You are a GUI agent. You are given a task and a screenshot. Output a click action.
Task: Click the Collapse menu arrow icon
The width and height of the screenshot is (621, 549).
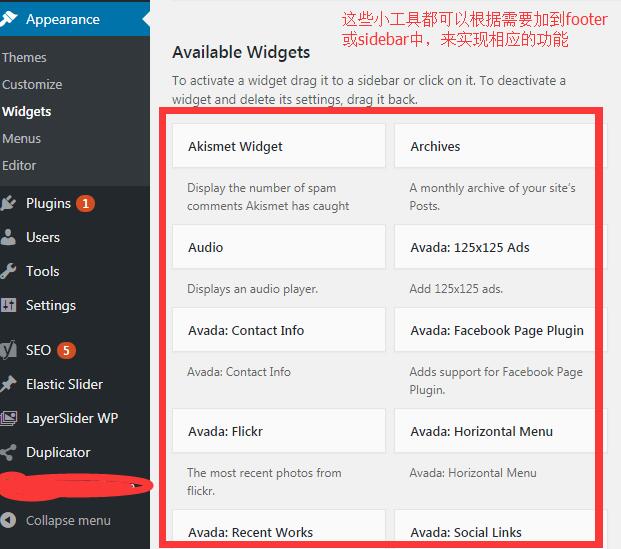8,520
